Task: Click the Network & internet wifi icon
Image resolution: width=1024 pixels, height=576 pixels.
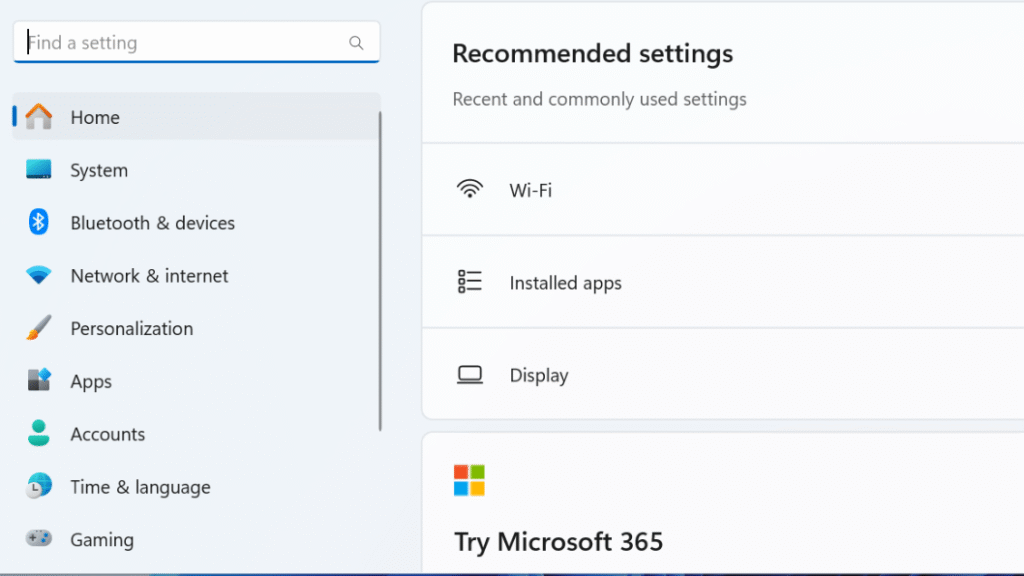Action: [39, 275]
